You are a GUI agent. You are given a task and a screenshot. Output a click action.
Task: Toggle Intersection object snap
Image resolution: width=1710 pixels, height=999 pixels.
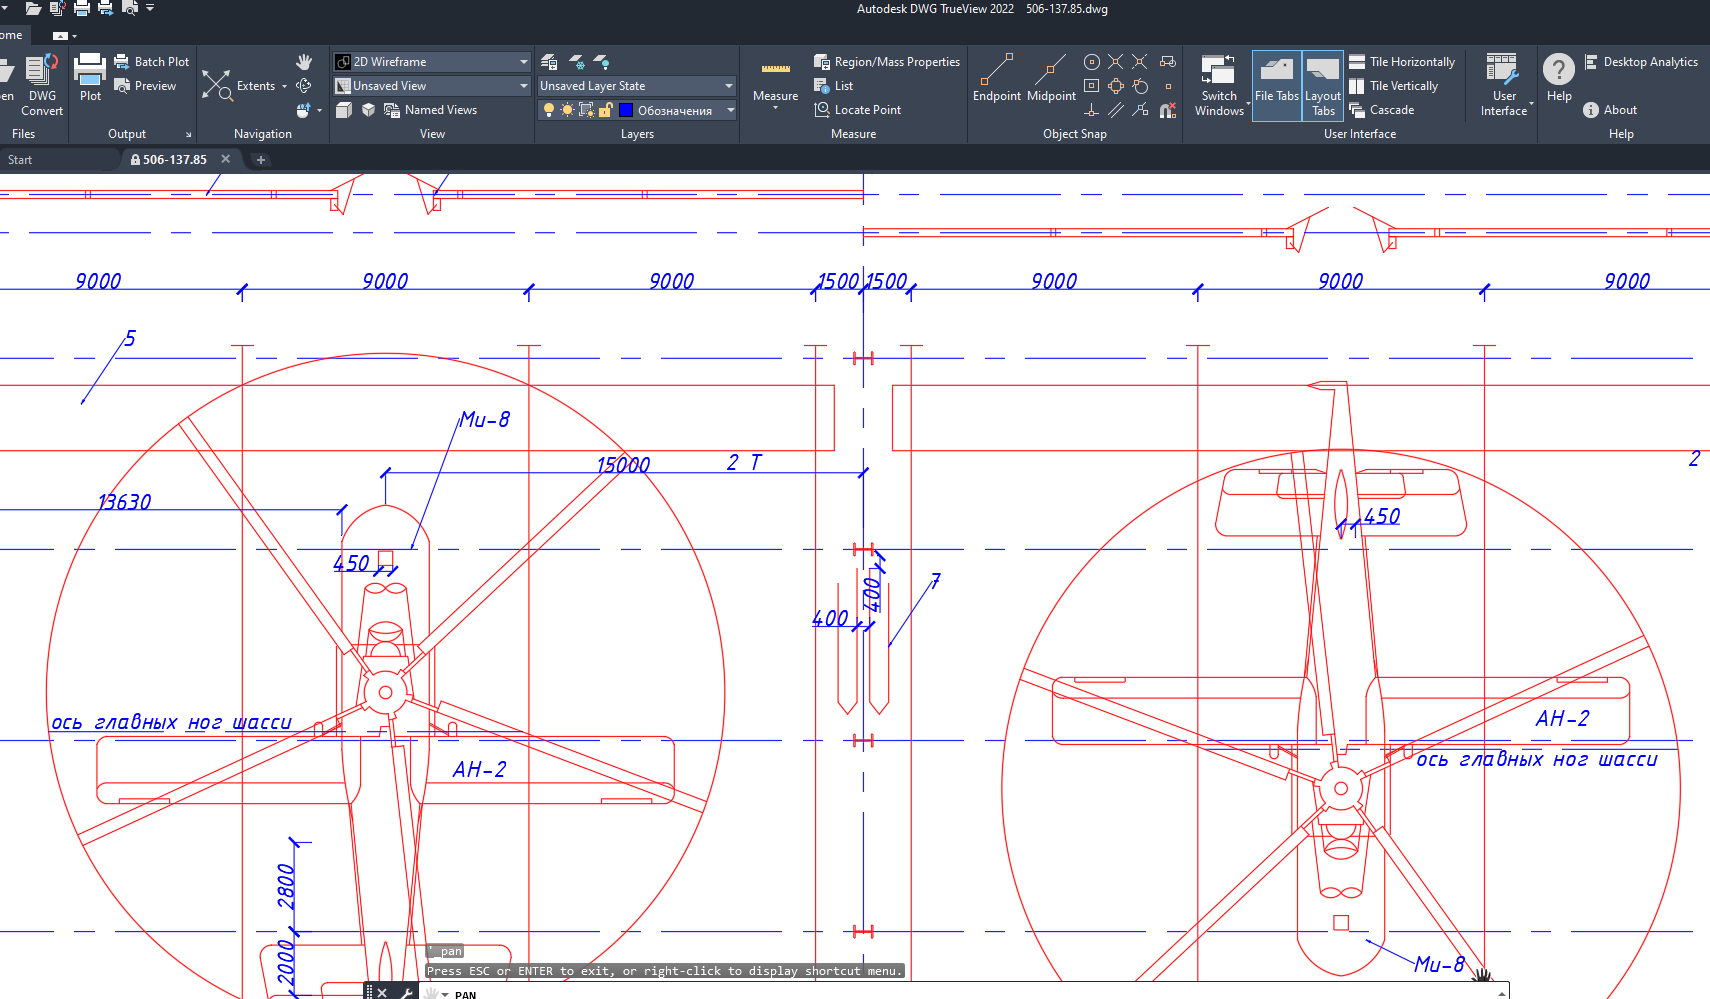[x=1116, y=62]
